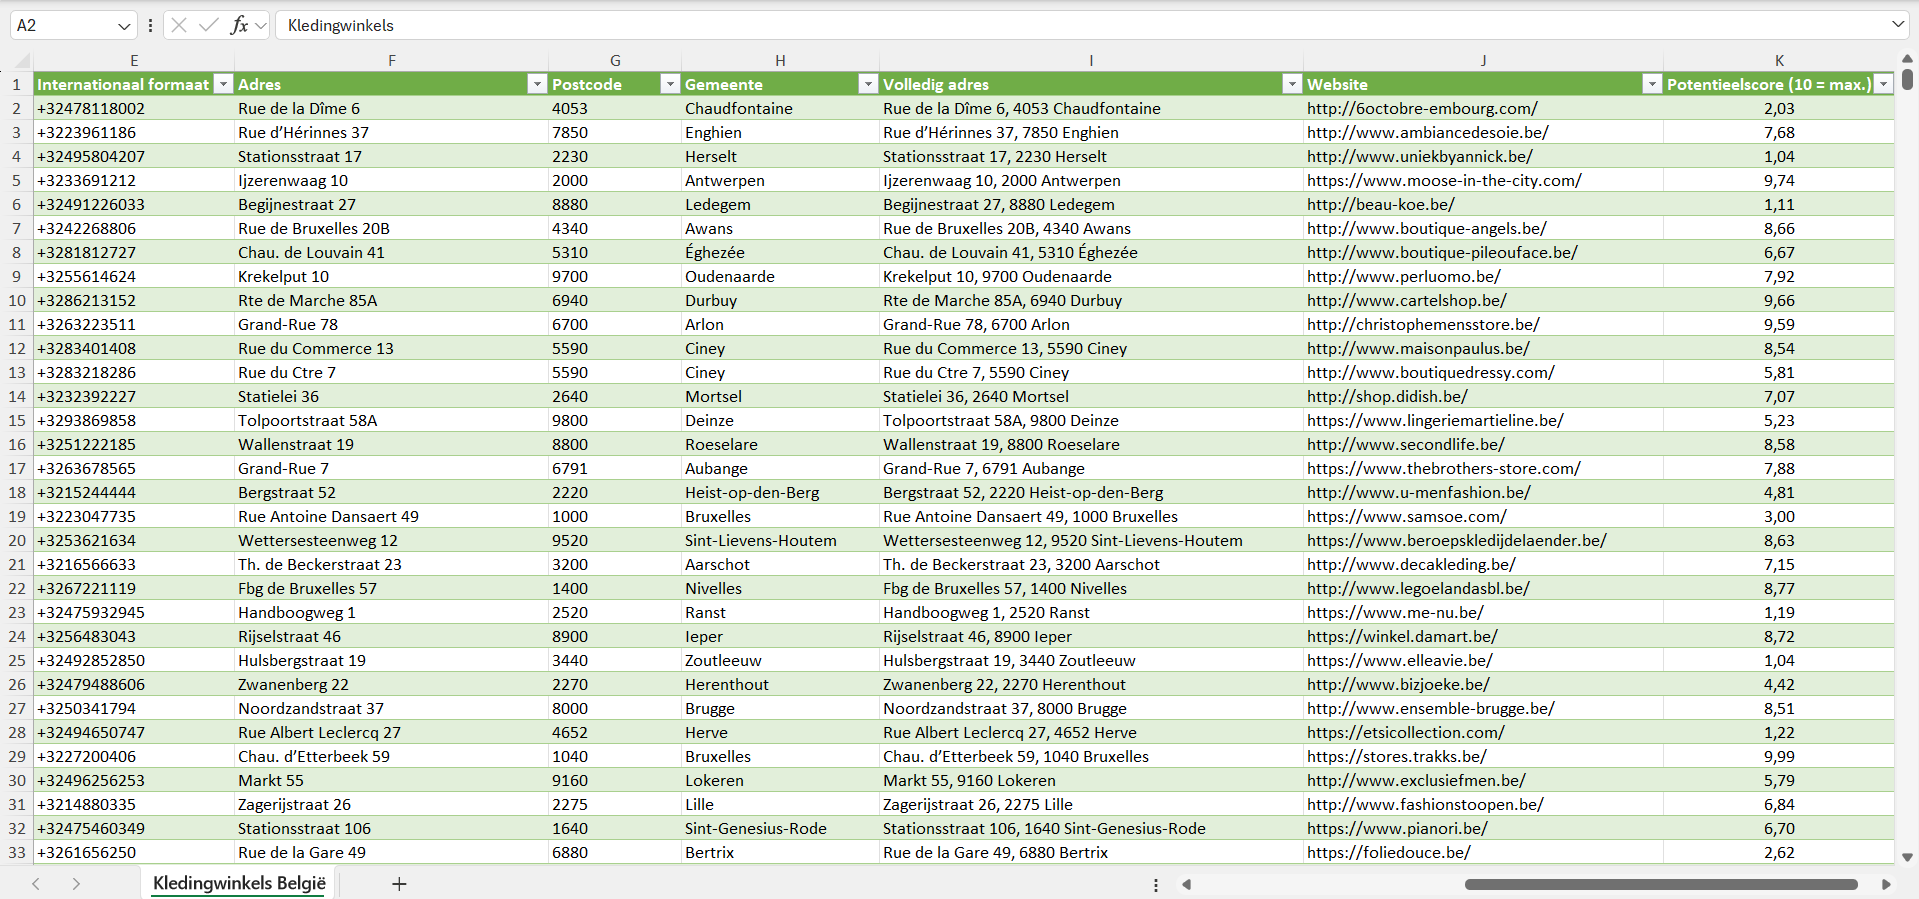Image resolution: width=1919 pixels, height=899 pixels.
Task: Go to next sheet arrow
Action: 76,884
